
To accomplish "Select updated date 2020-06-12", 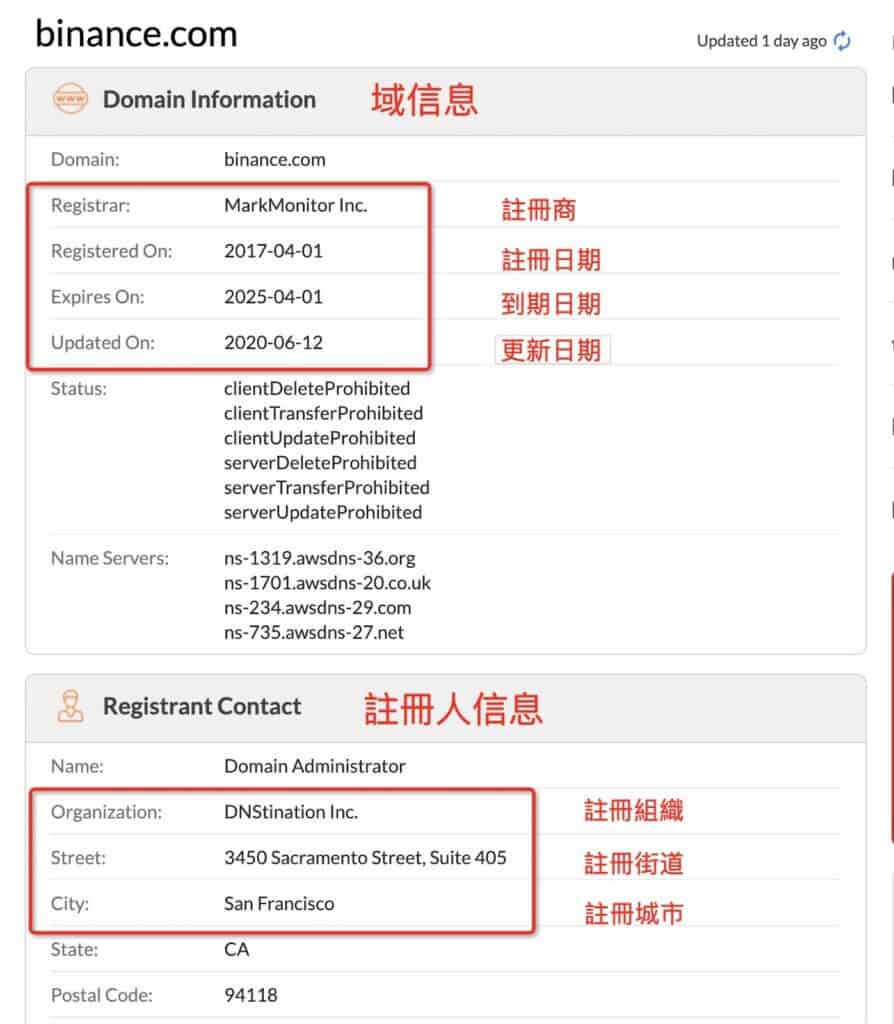I will (273, 342).
